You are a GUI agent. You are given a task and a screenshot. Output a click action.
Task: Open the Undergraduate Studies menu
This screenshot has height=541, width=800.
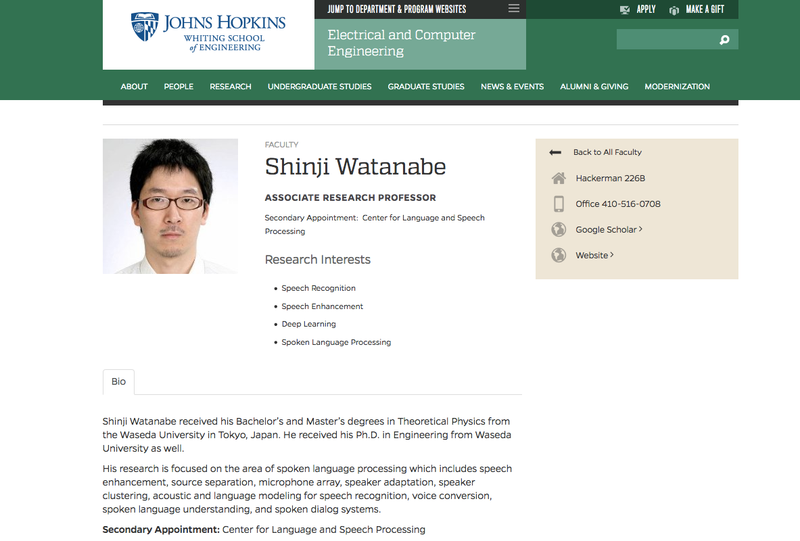(319, 86)
